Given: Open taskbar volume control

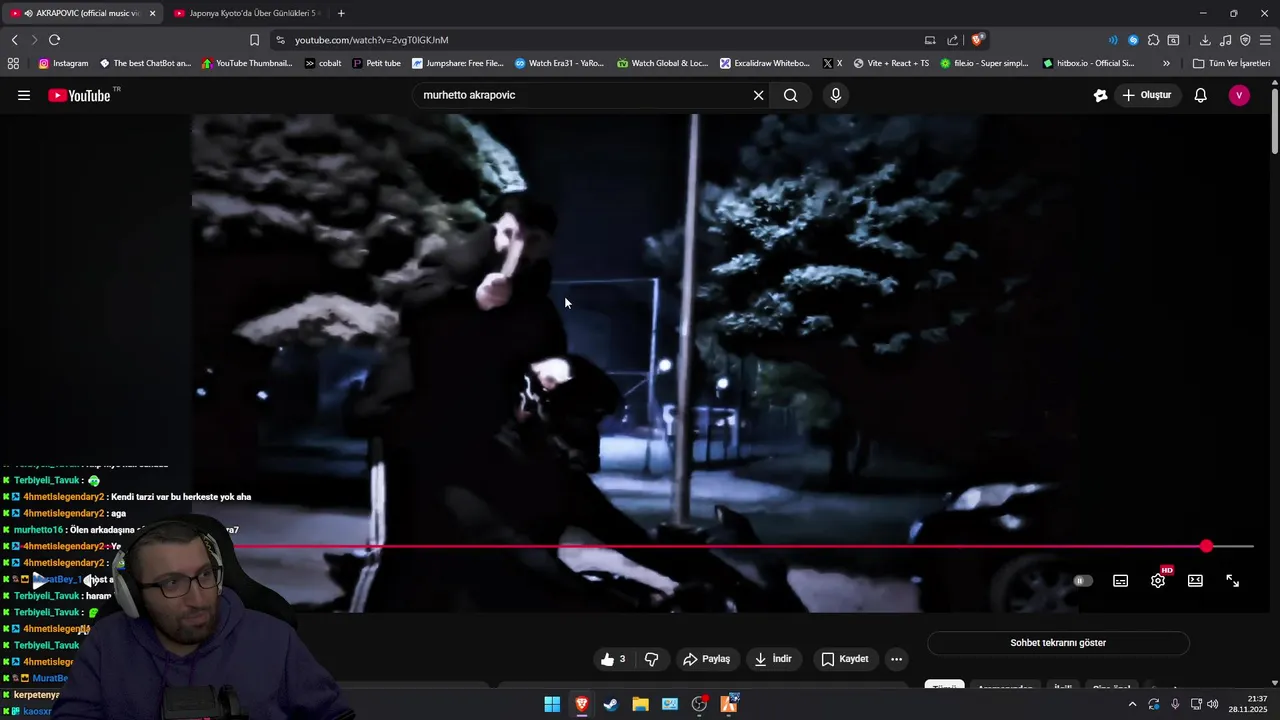Looking at the screenshot, I should [x=1213, y=704].
